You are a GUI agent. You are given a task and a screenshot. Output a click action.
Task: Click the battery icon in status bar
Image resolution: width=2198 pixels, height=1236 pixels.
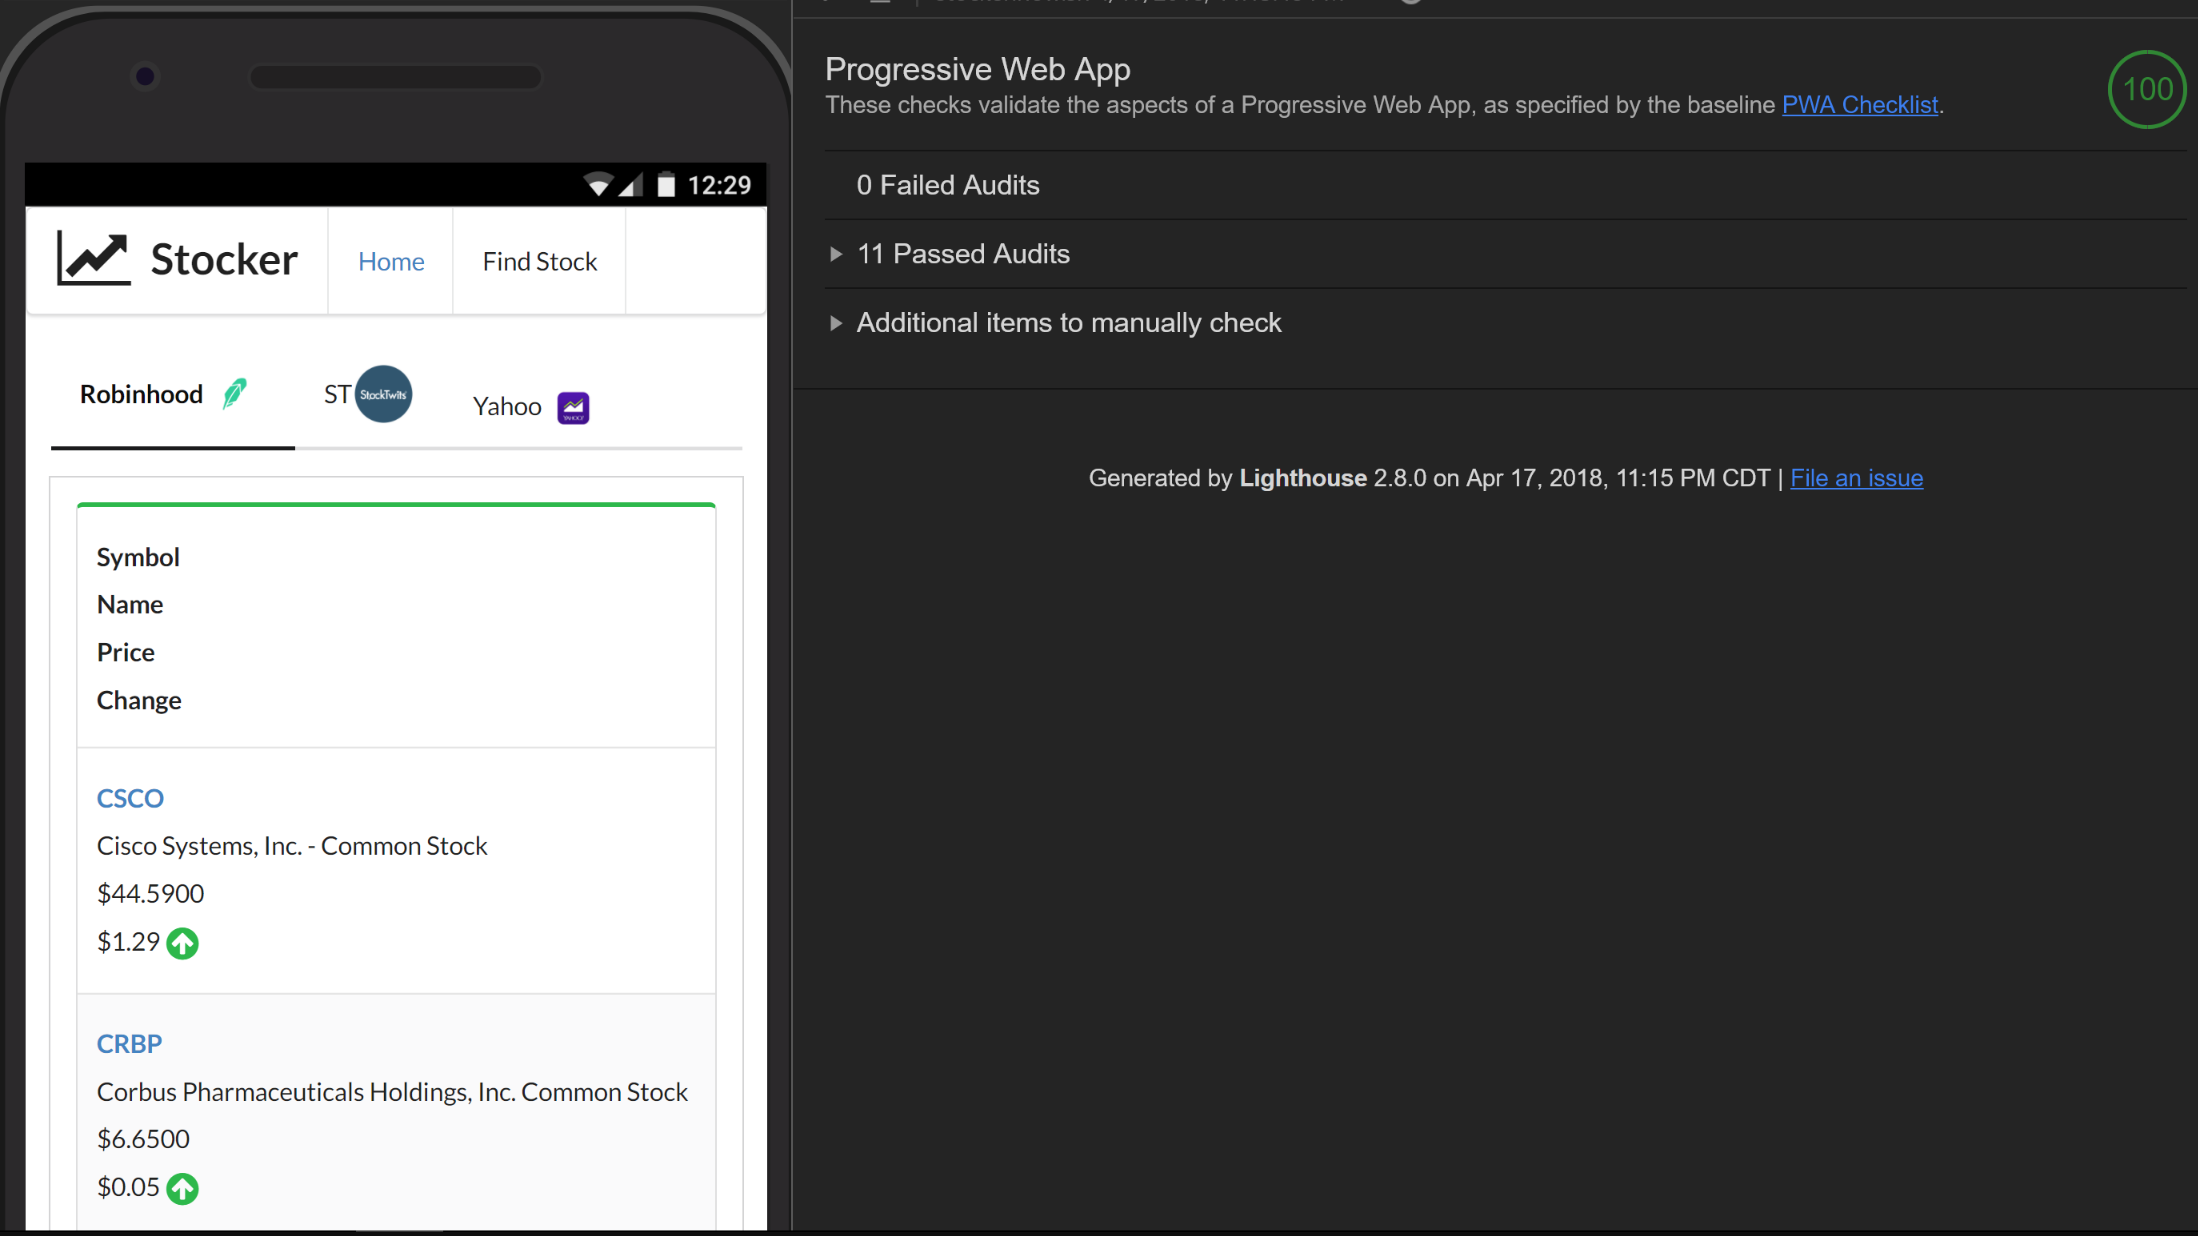[x=666, y=185]
